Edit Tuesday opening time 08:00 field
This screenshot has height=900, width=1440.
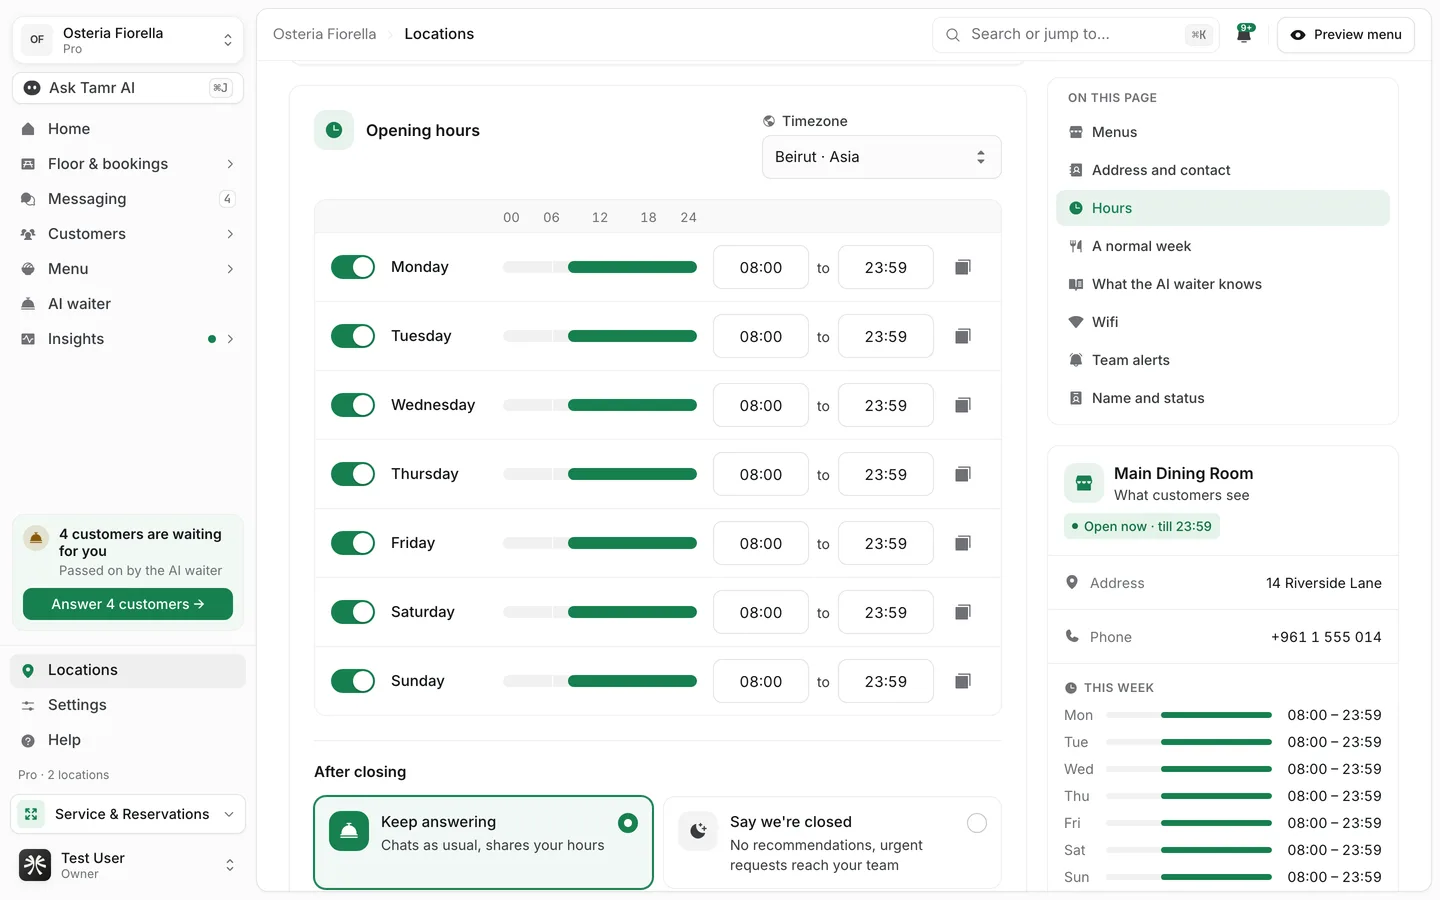click(761, 336)
